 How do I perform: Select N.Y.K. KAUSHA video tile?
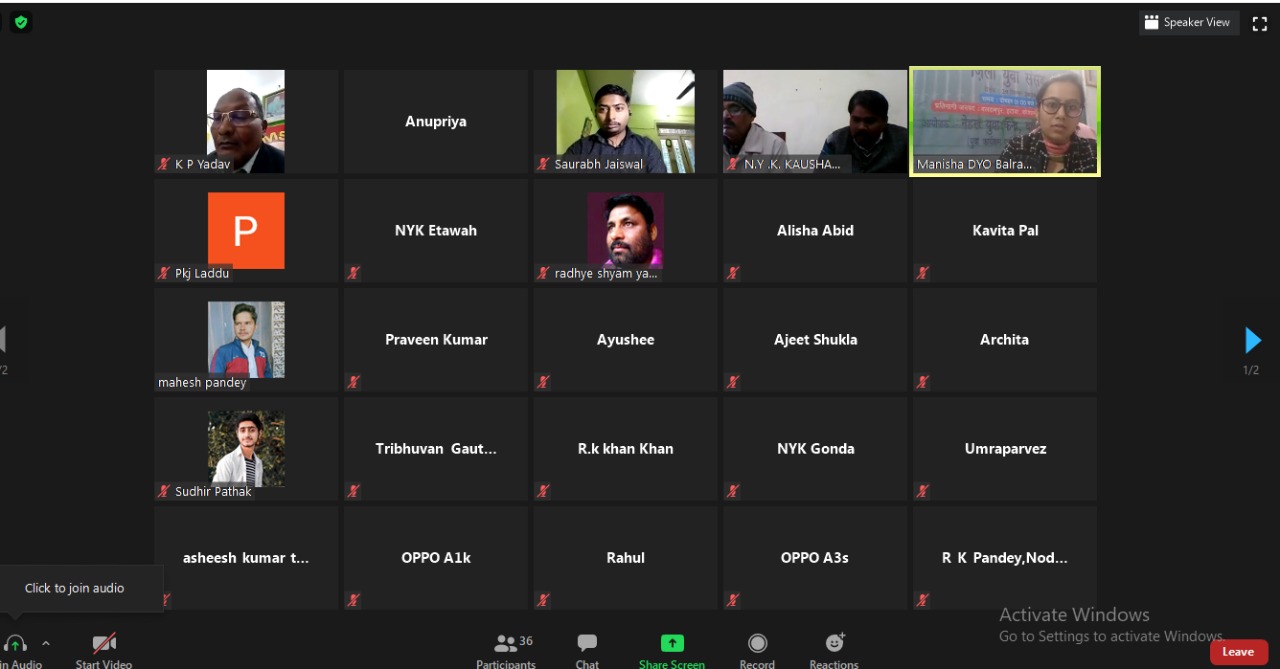point(815,121)
